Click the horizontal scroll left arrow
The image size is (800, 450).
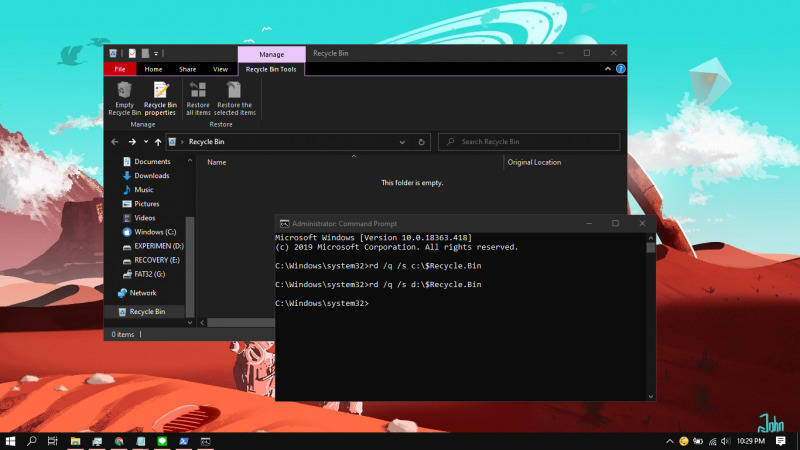(x=202, y=322)
